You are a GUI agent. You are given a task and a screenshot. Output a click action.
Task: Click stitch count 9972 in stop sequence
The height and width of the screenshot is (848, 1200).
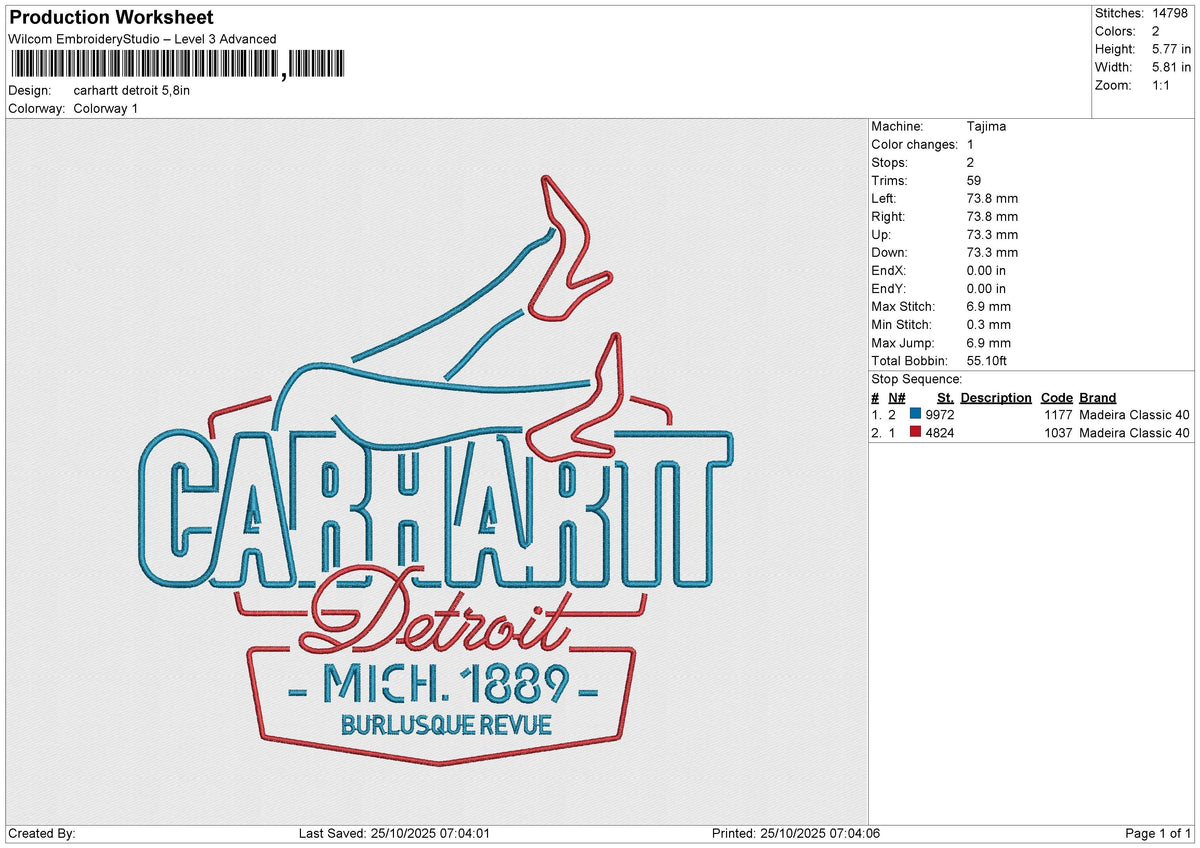coord(941,414)
